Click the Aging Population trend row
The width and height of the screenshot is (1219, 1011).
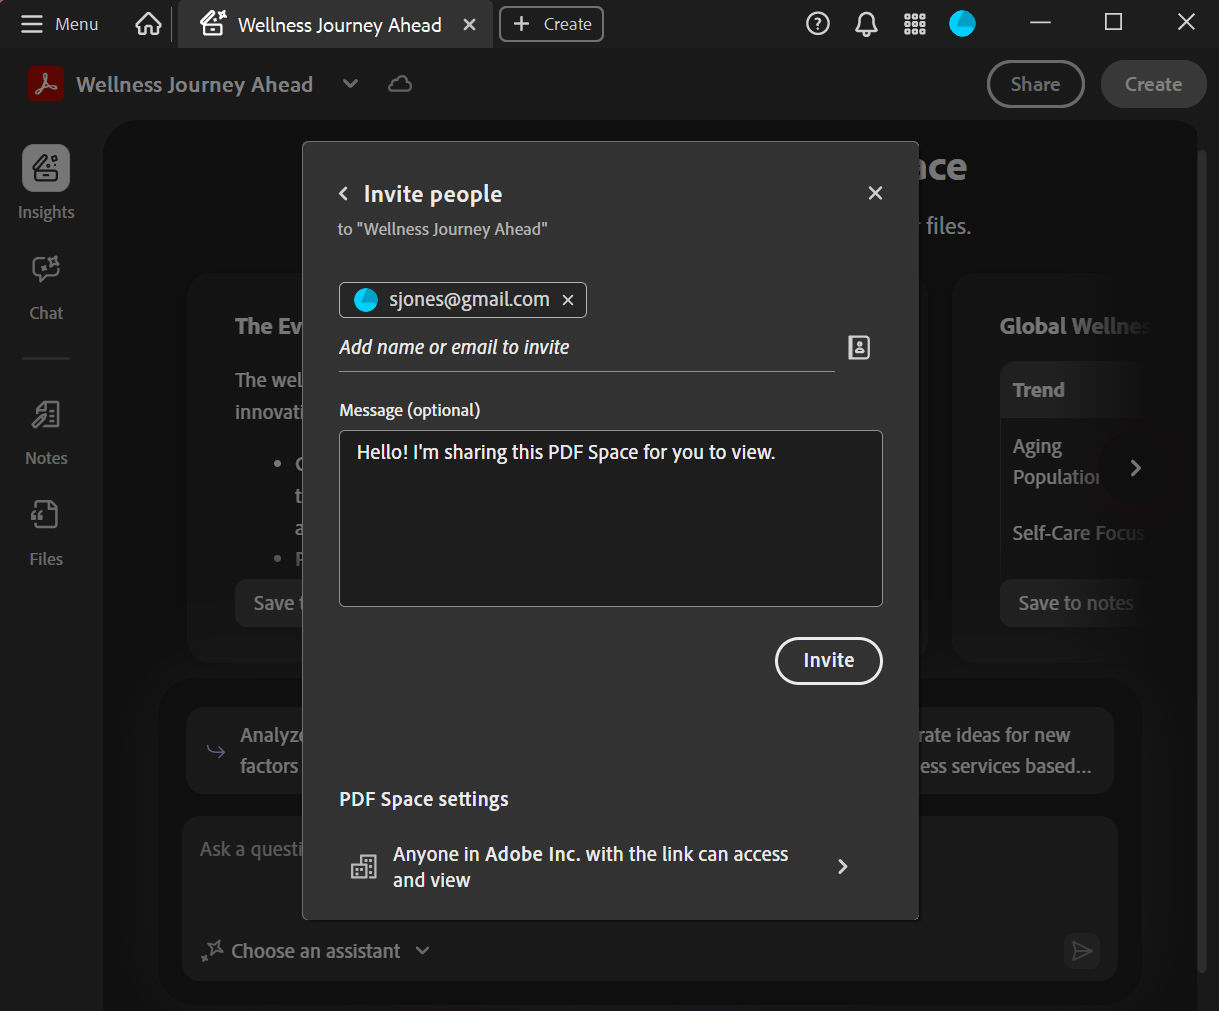coord(1056,462)
